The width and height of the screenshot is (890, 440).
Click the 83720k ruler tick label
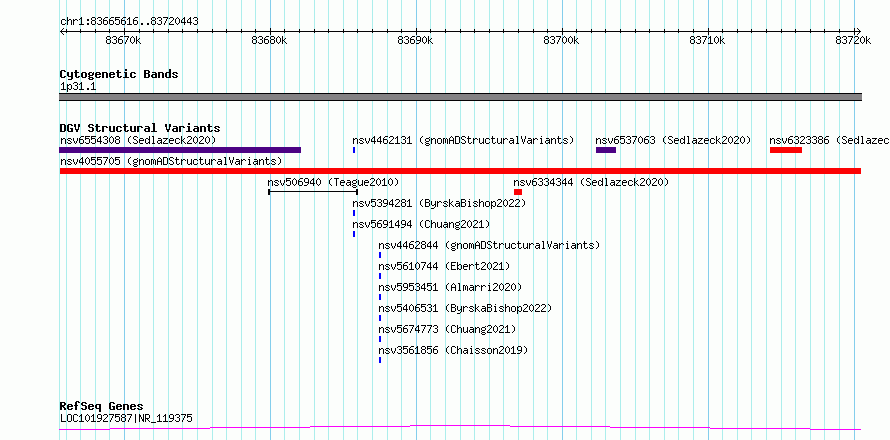(x=853, y=40)
